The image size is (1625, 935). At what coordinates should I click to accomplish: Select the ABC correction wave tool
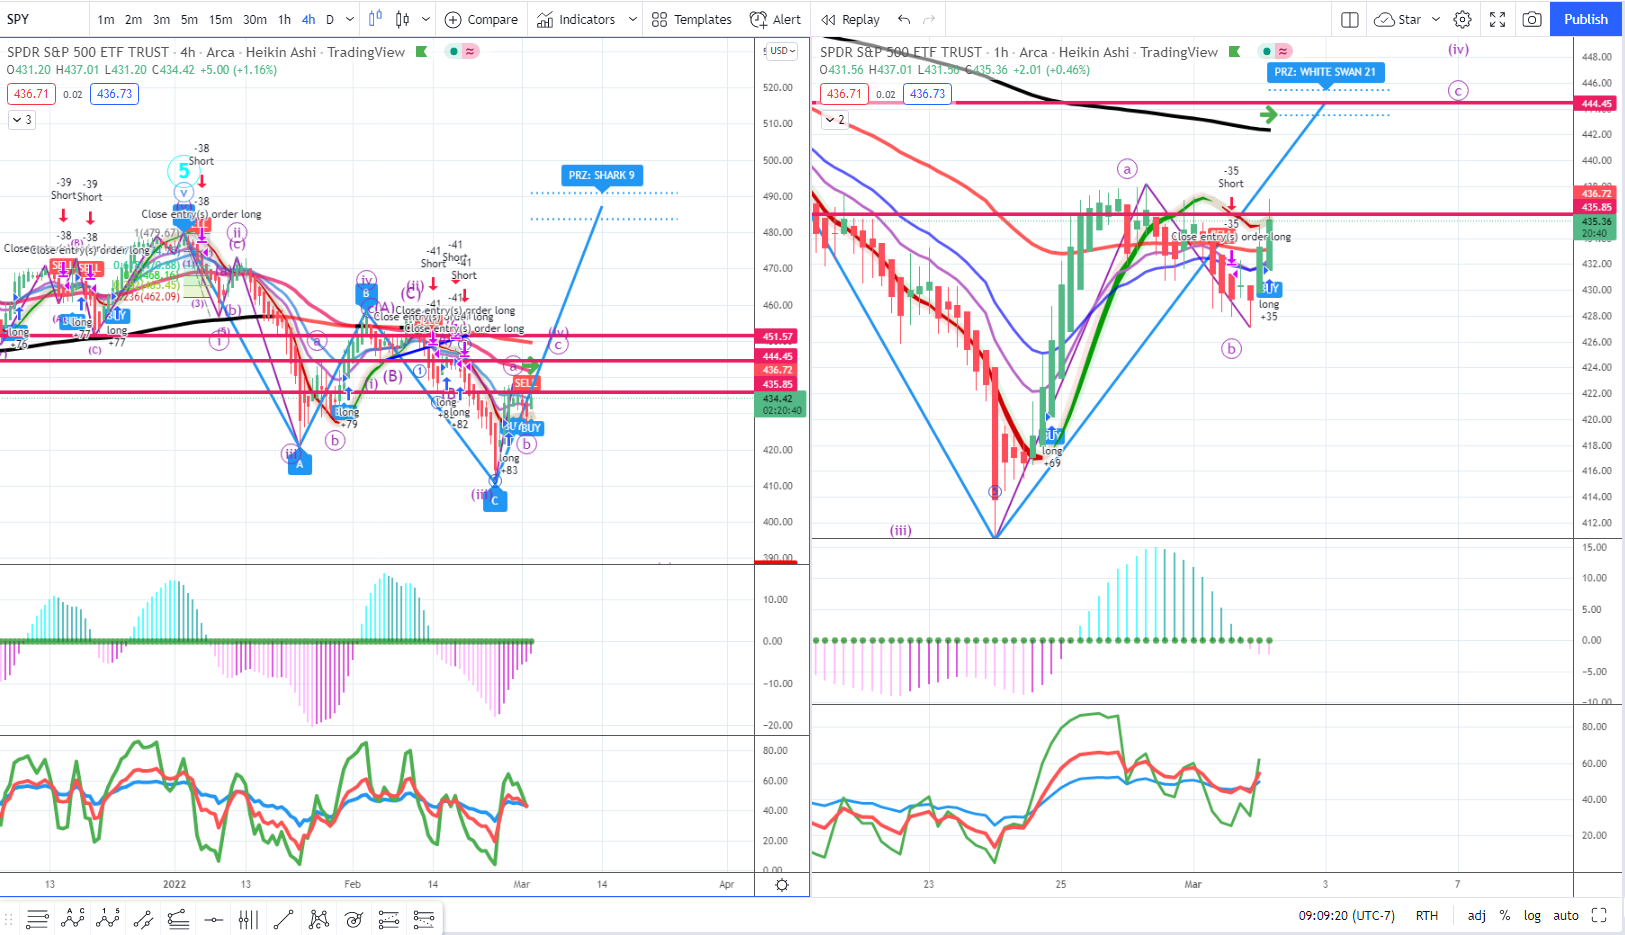[x=73, y=918]
